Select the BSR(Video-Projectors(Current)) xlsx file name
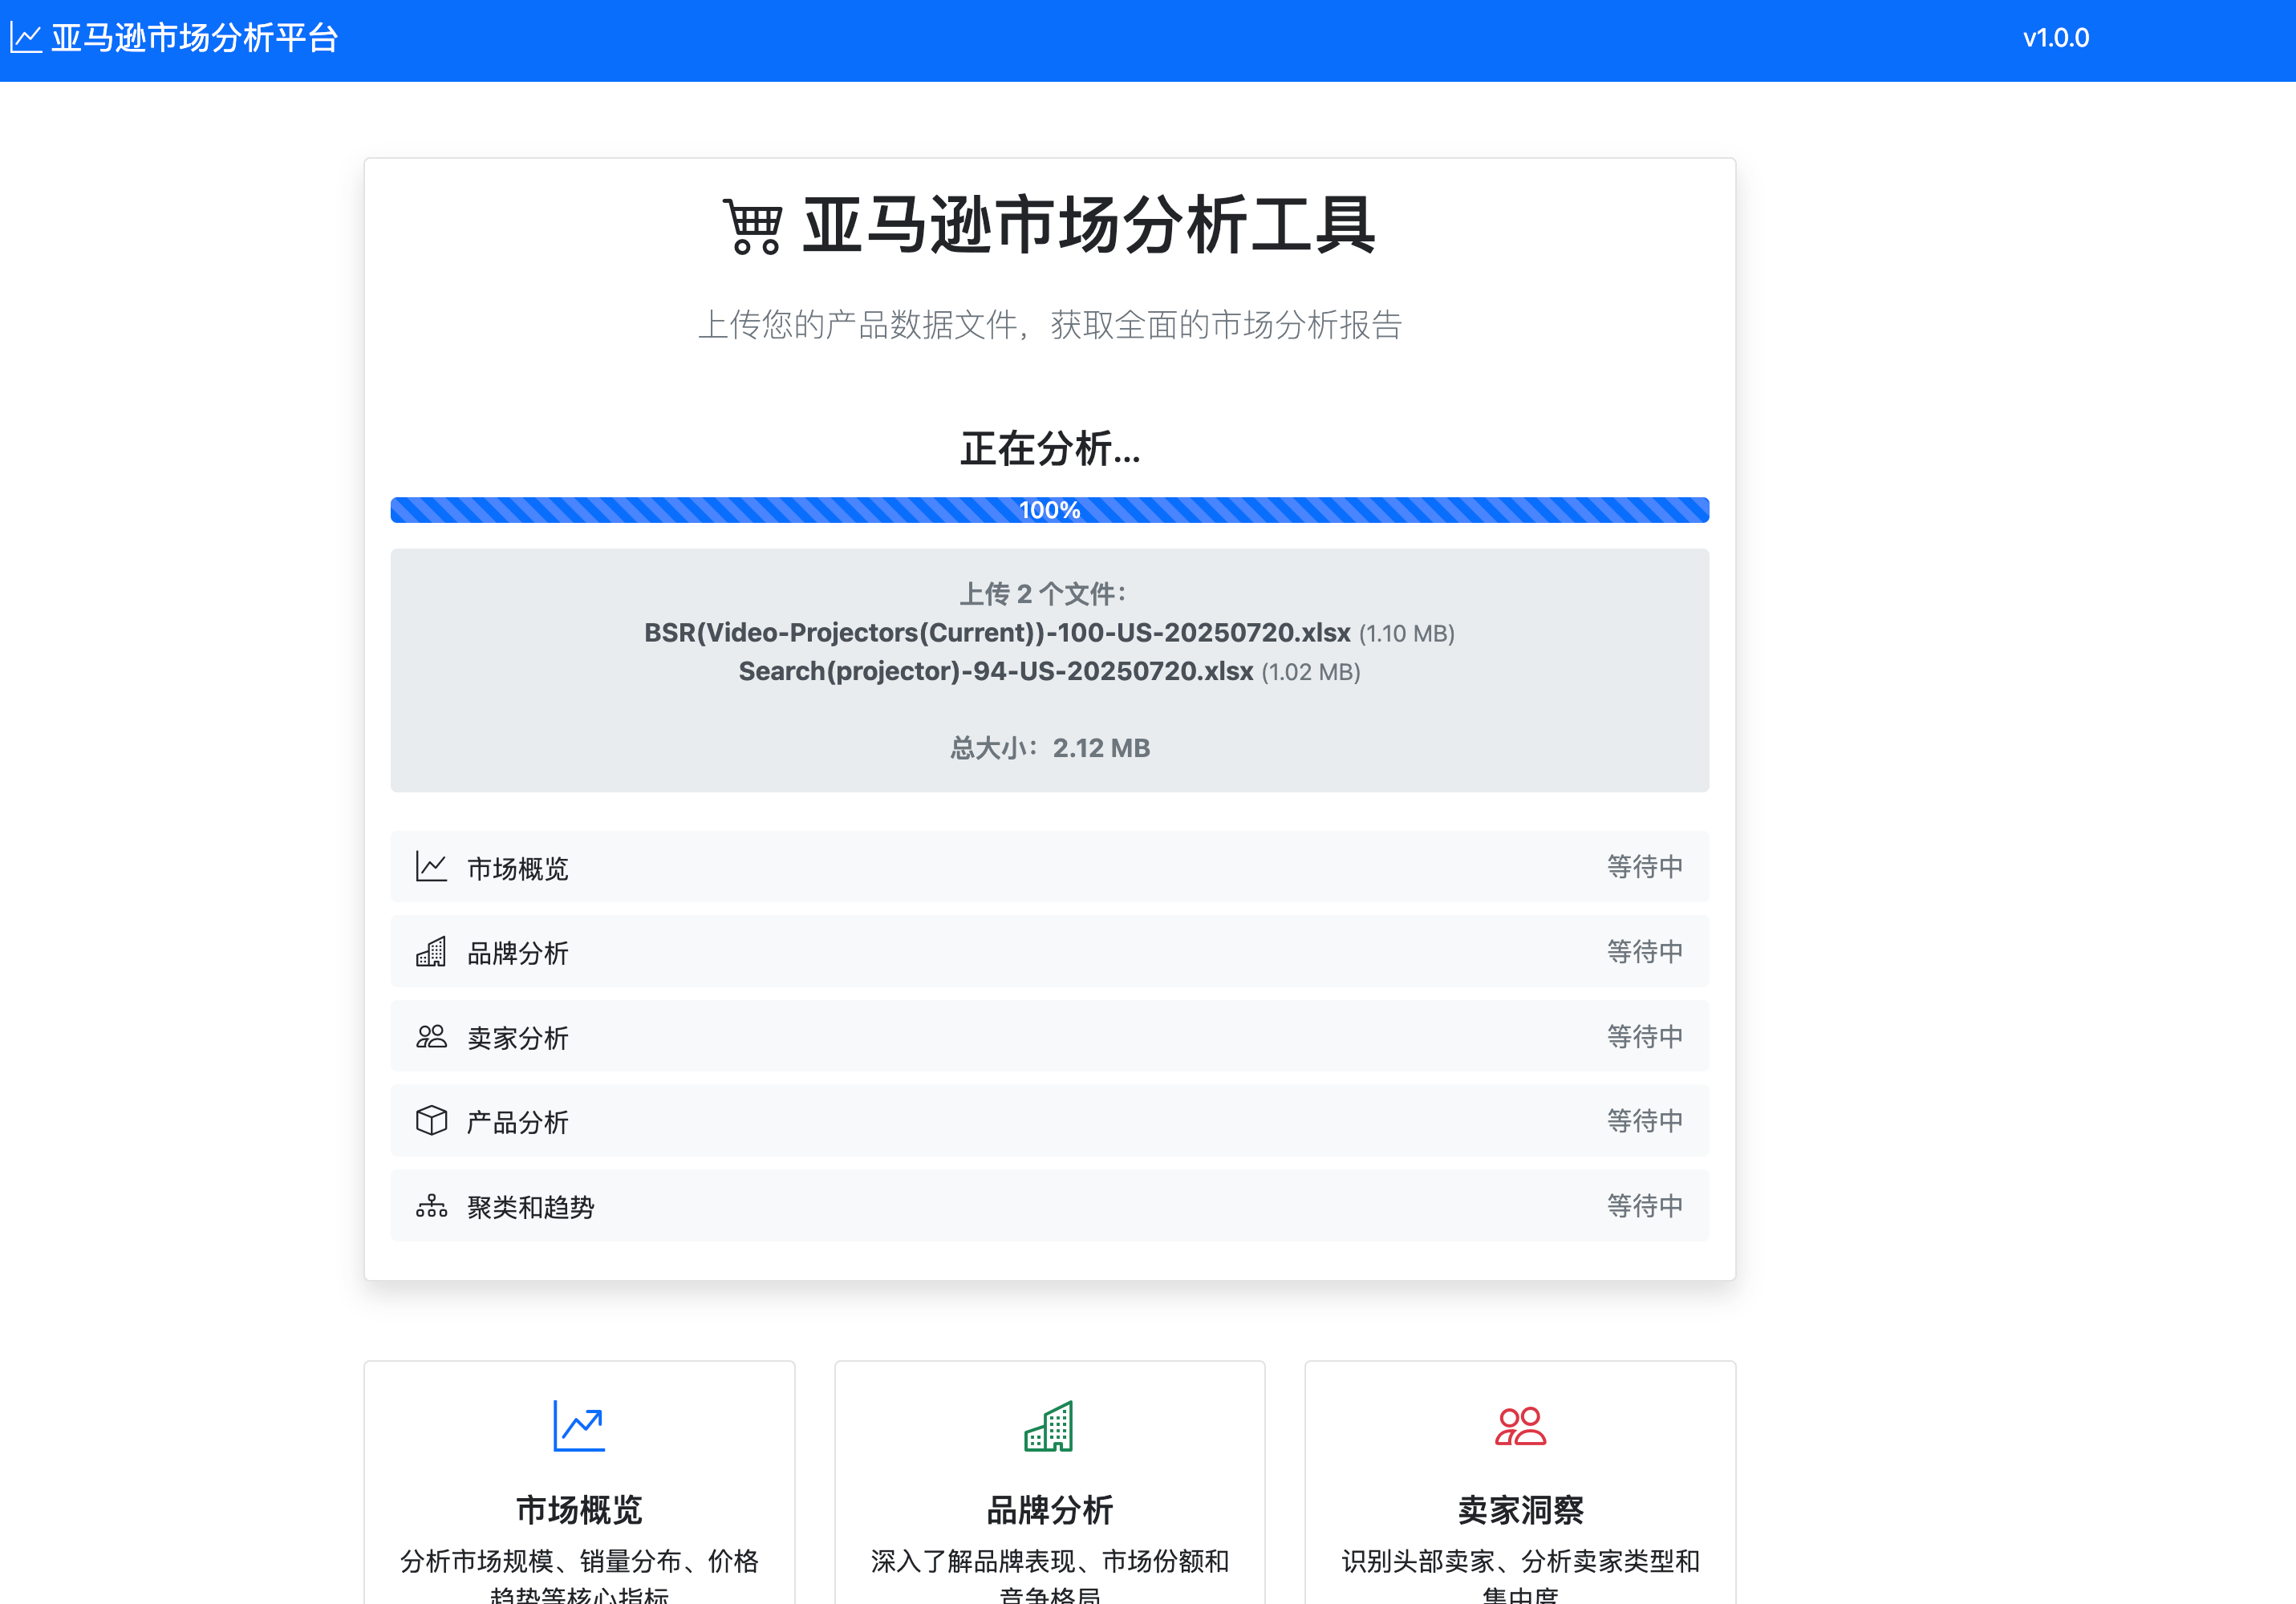 (997, 633)
